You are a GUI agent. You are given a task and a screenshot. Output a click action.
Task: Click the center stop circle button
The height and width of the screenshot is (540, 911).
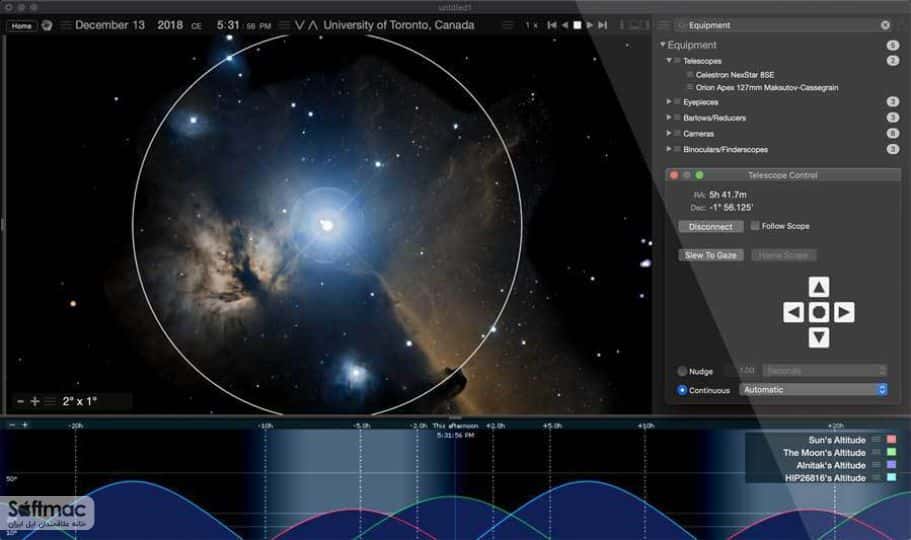coord(819,312)
